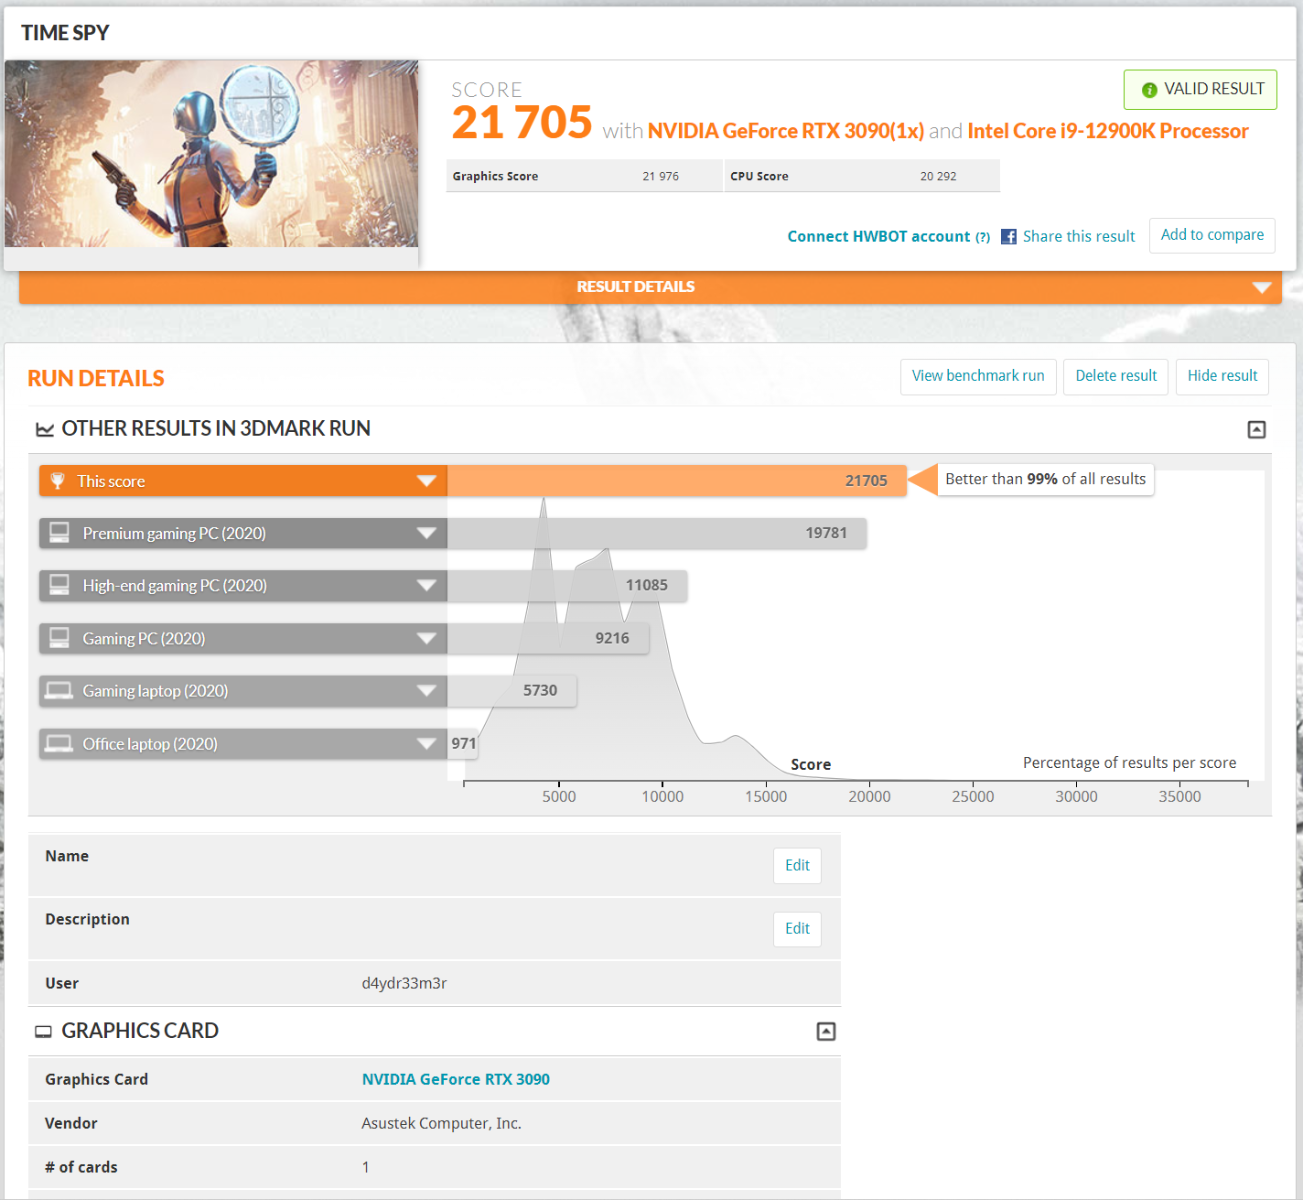Click the RUN DETAILS heading
Image resolution: width=1303 pixels, height=1200 pixels.
click(96, 379)
